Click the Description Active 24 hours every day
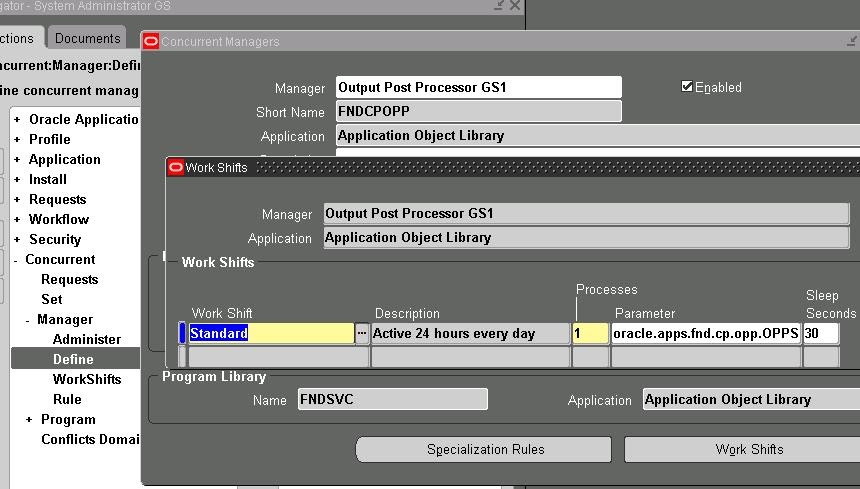Image resolution: width=860 pixels, height=489 pixels. [x=471, y=333]
